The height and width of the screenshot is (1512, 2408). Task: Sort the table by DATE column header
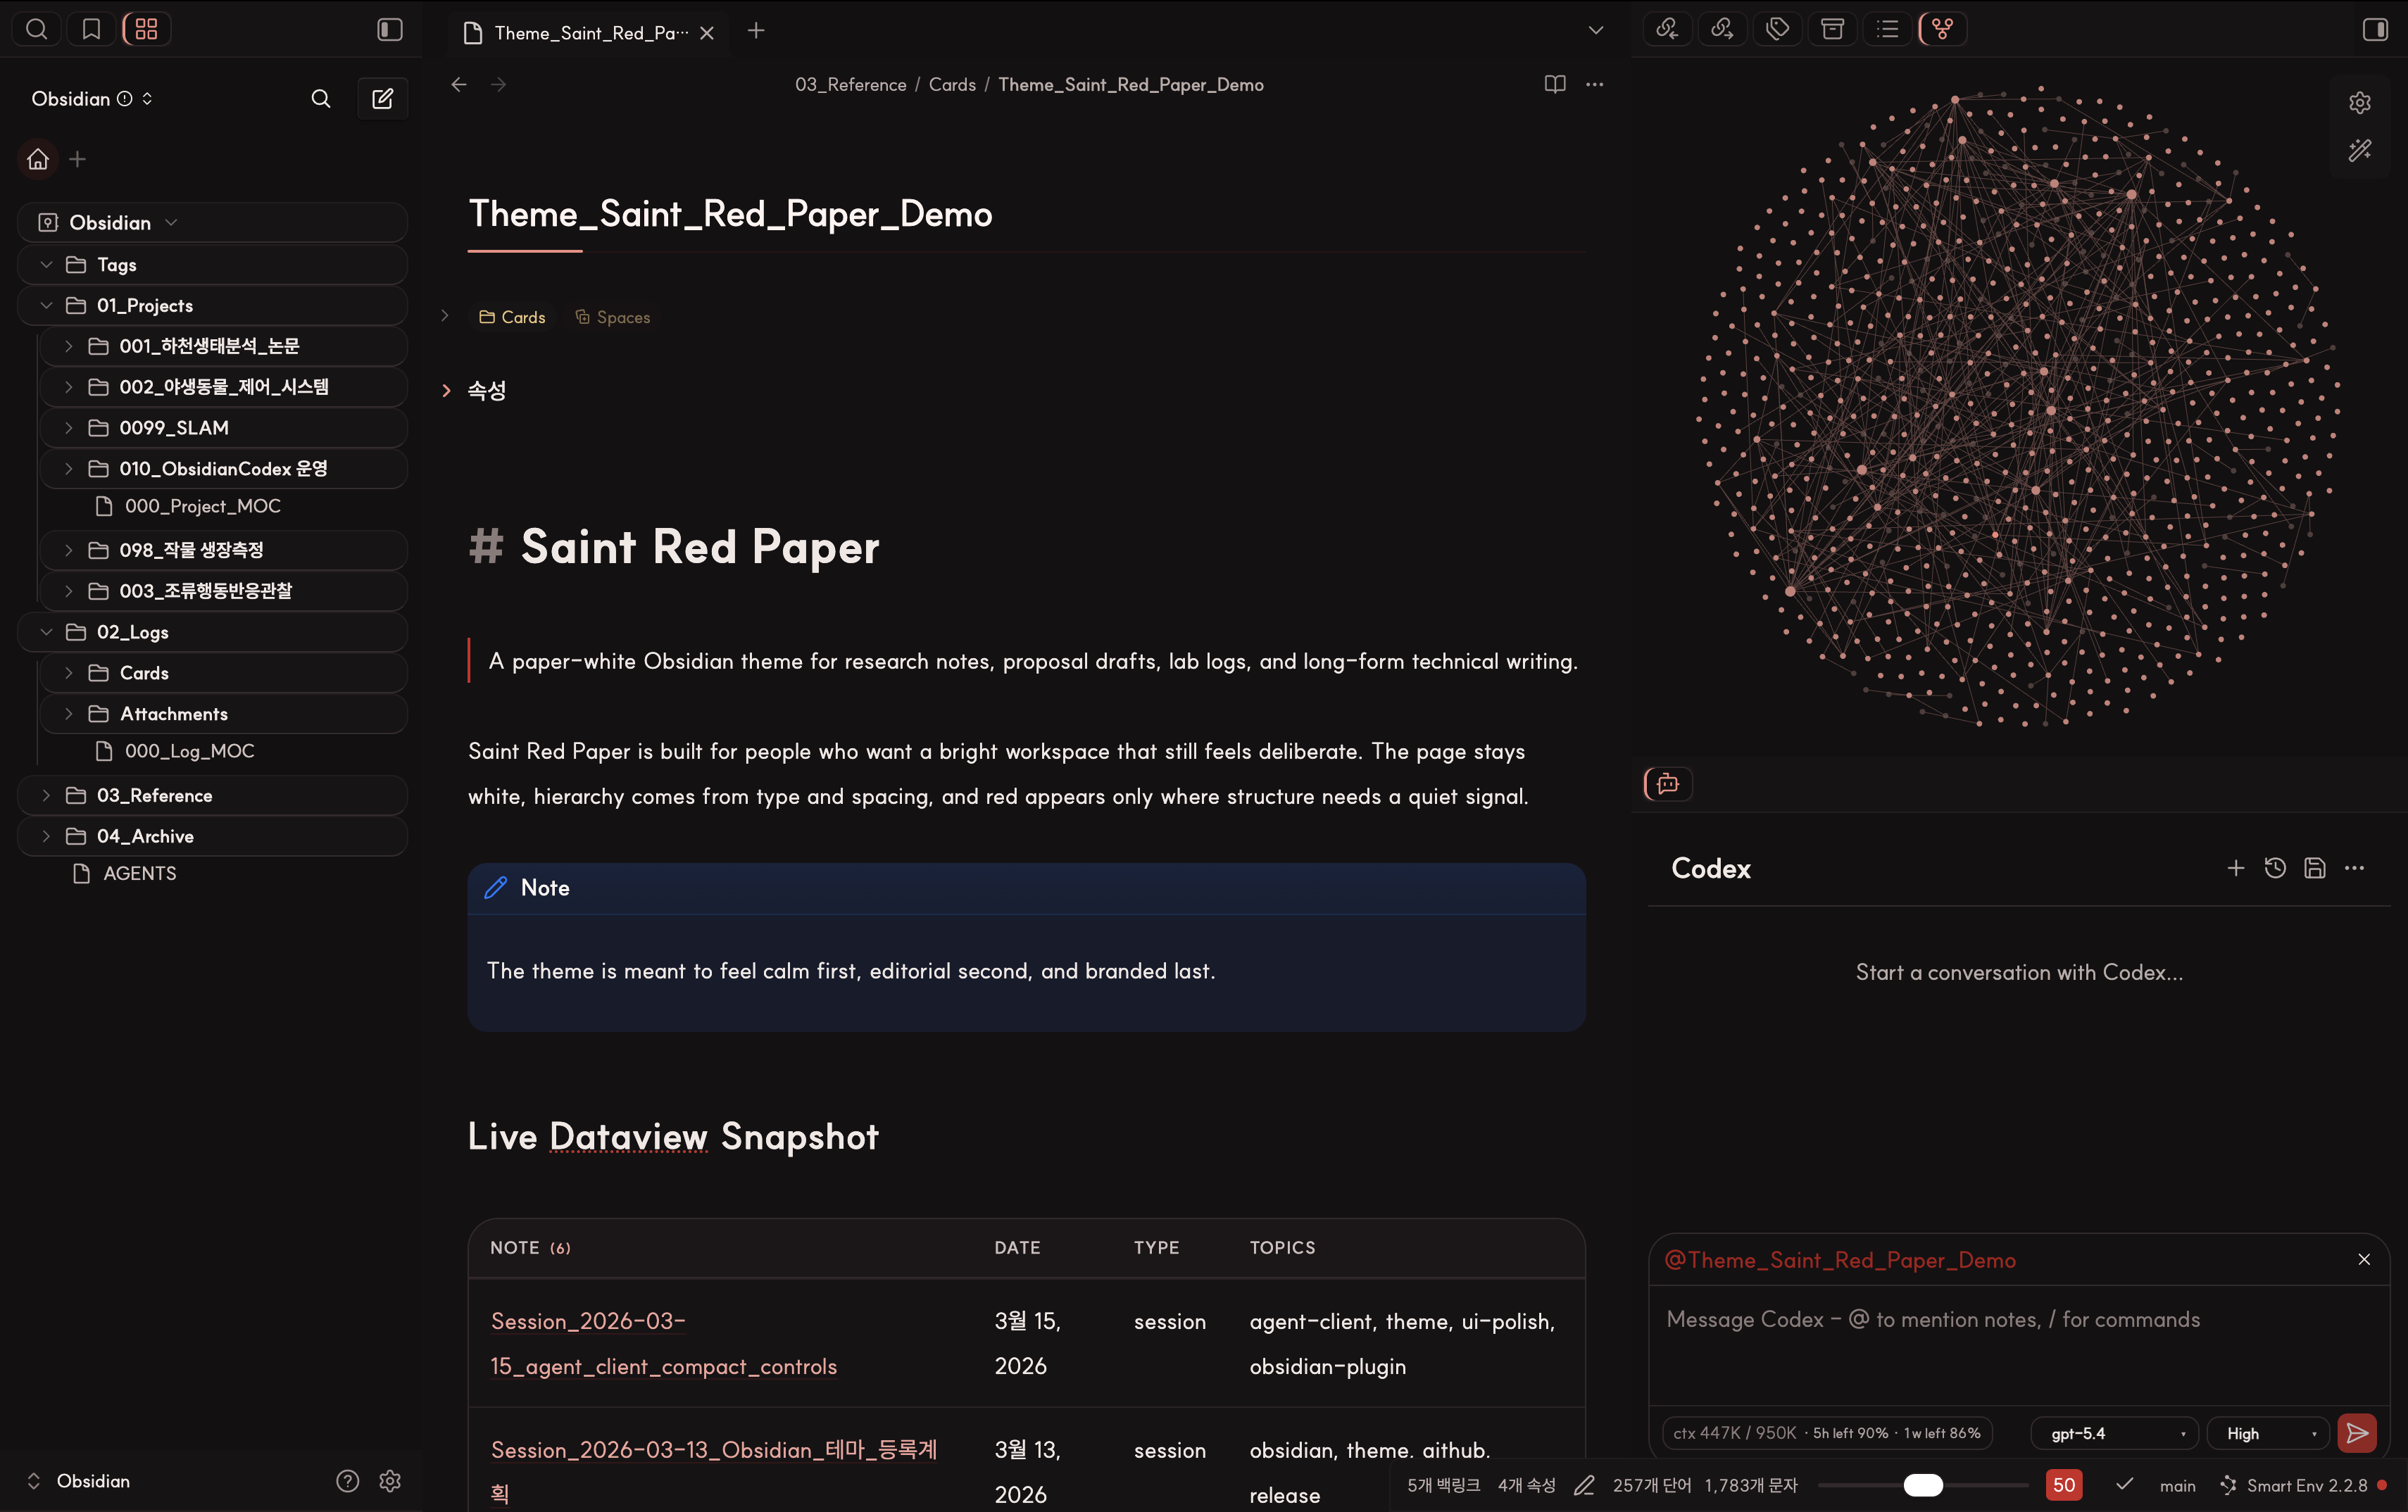tap(1017, 1247)
